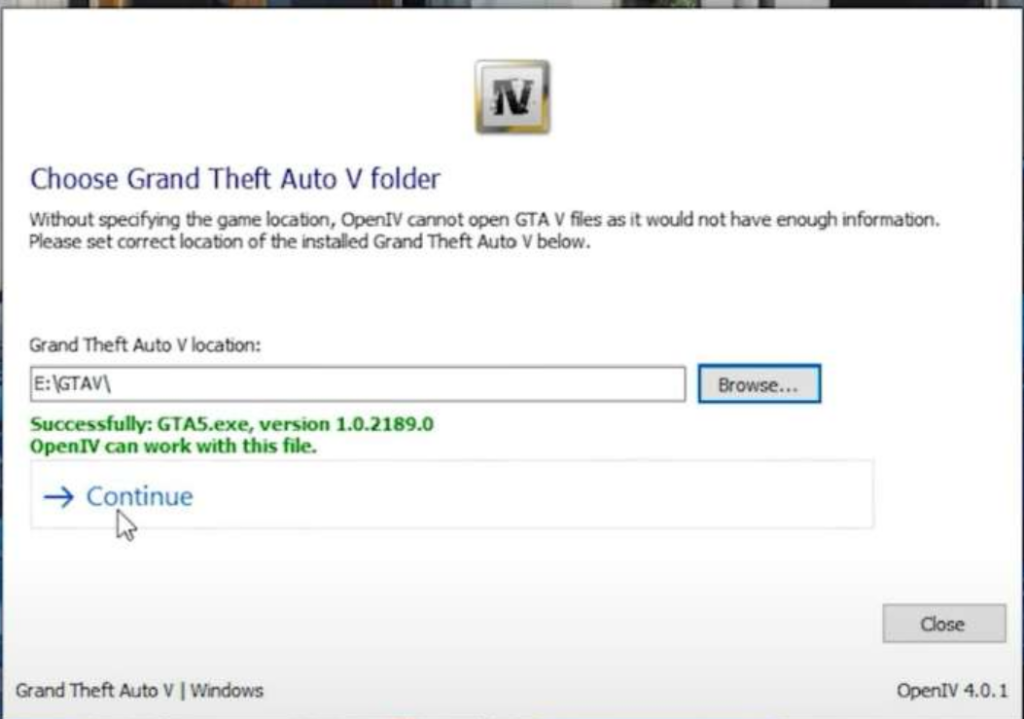The image size is (1024, 719).
Task: Close the dialog with the Close button
Action: 943,623
